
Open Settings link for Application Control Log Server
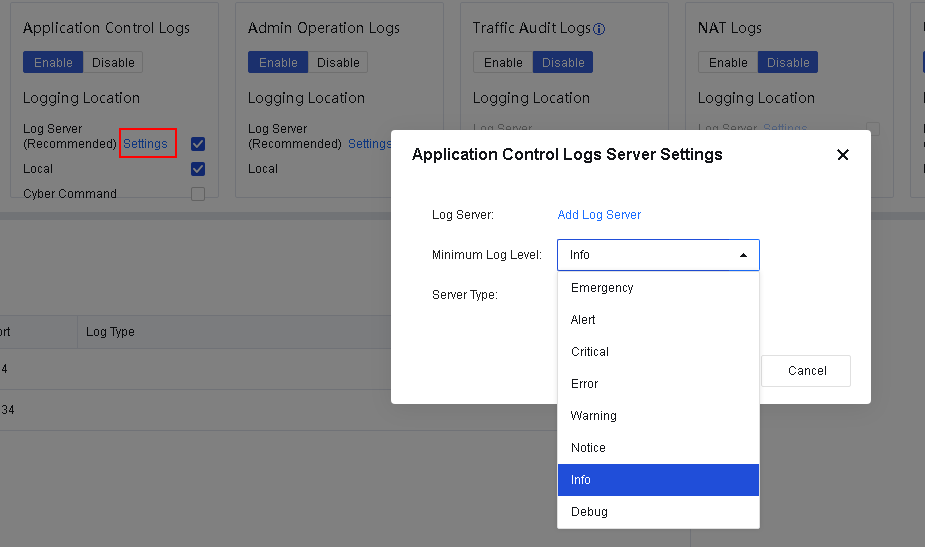point(146,144)
